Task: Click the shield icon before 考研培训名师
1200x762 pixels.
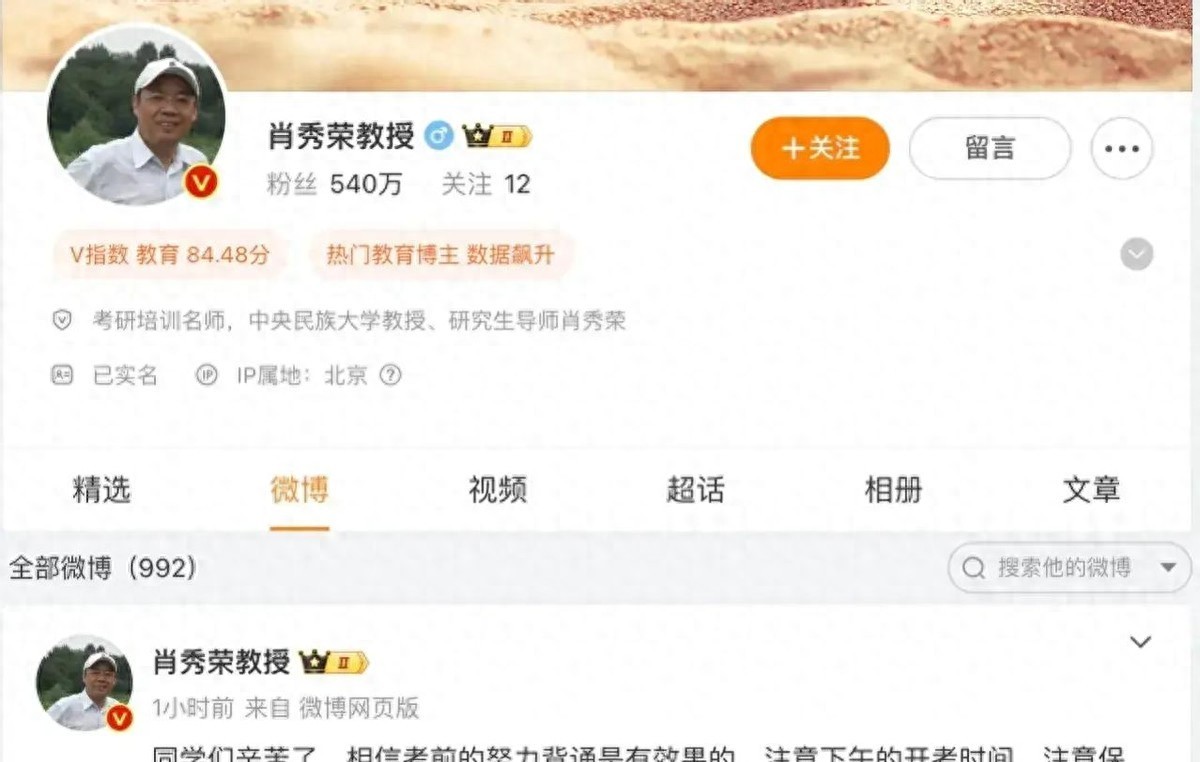Action: click(x=62, y=320)
